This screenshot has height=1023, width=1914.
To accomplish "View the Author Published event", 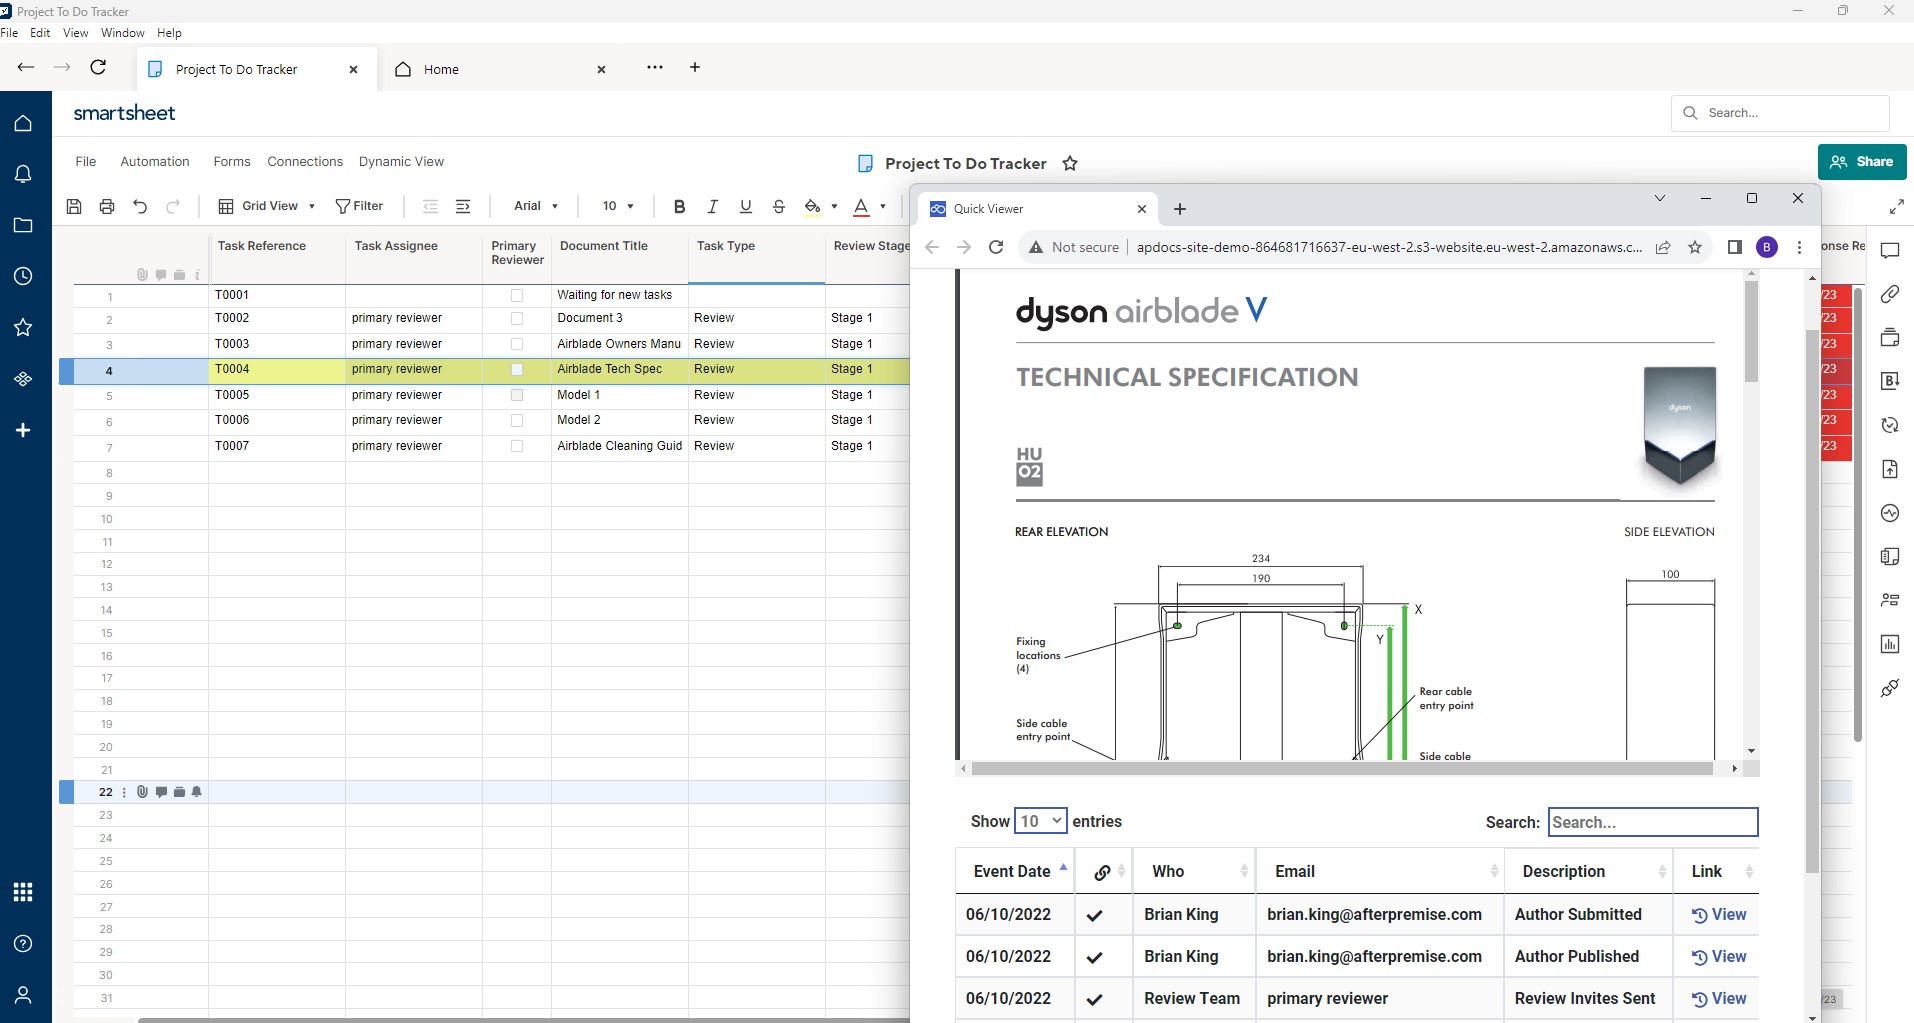I will 1719,956.
